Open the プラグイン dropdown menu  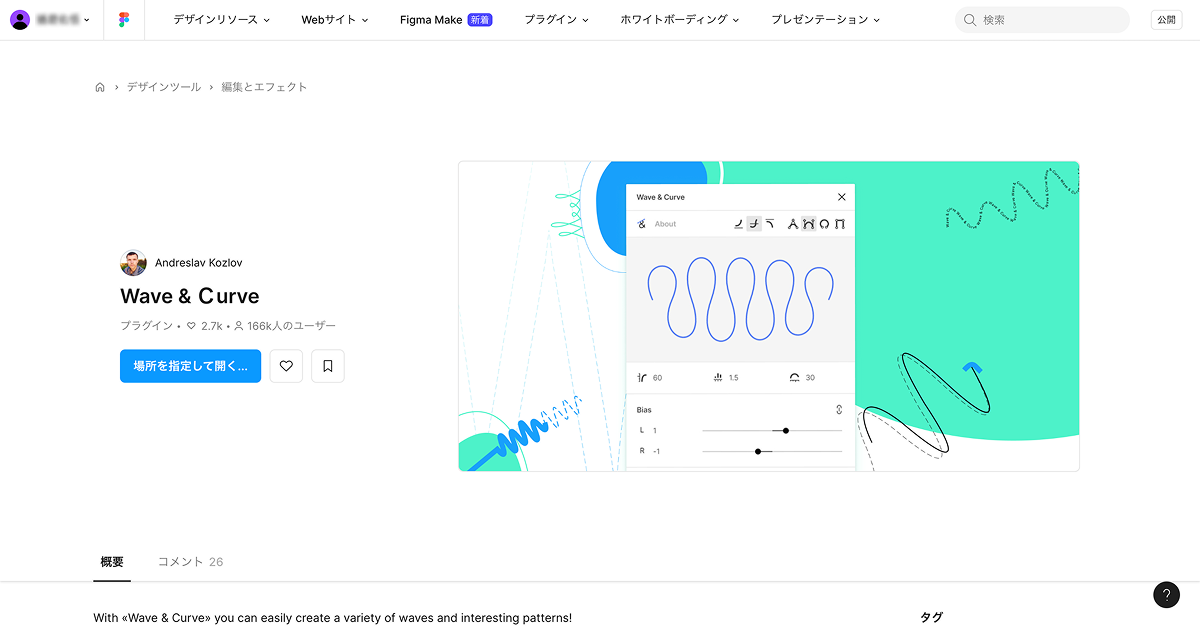tap(556, 20)
